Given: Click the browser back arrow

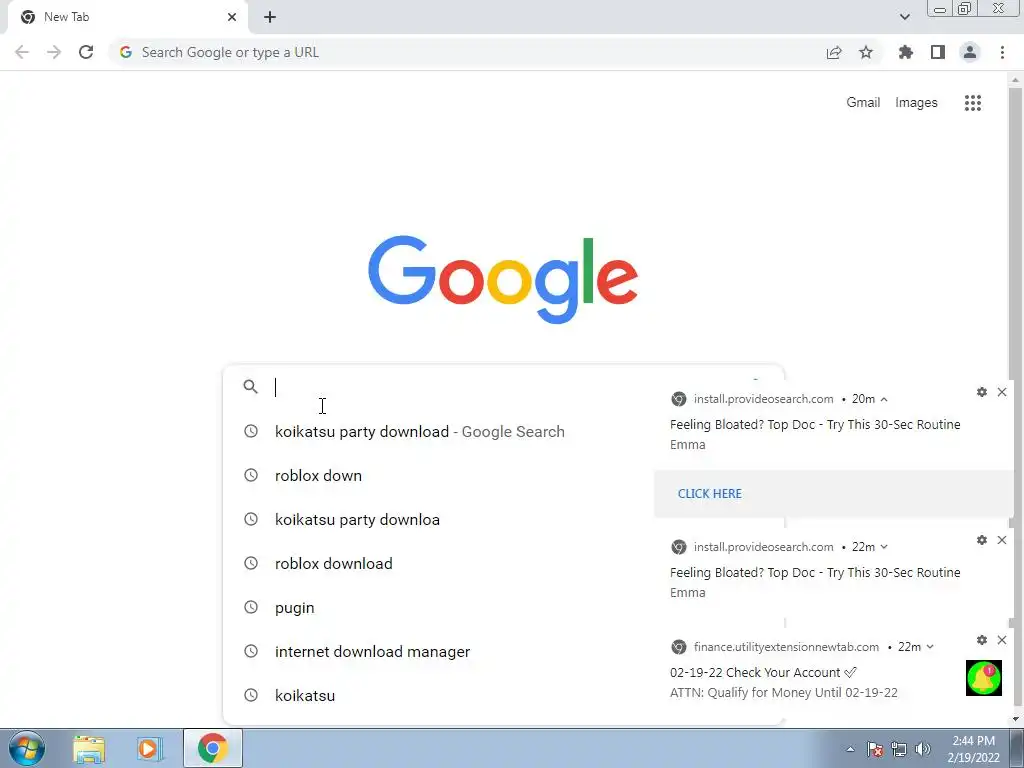Looking at the screenshot, I should tap(22, 52).
